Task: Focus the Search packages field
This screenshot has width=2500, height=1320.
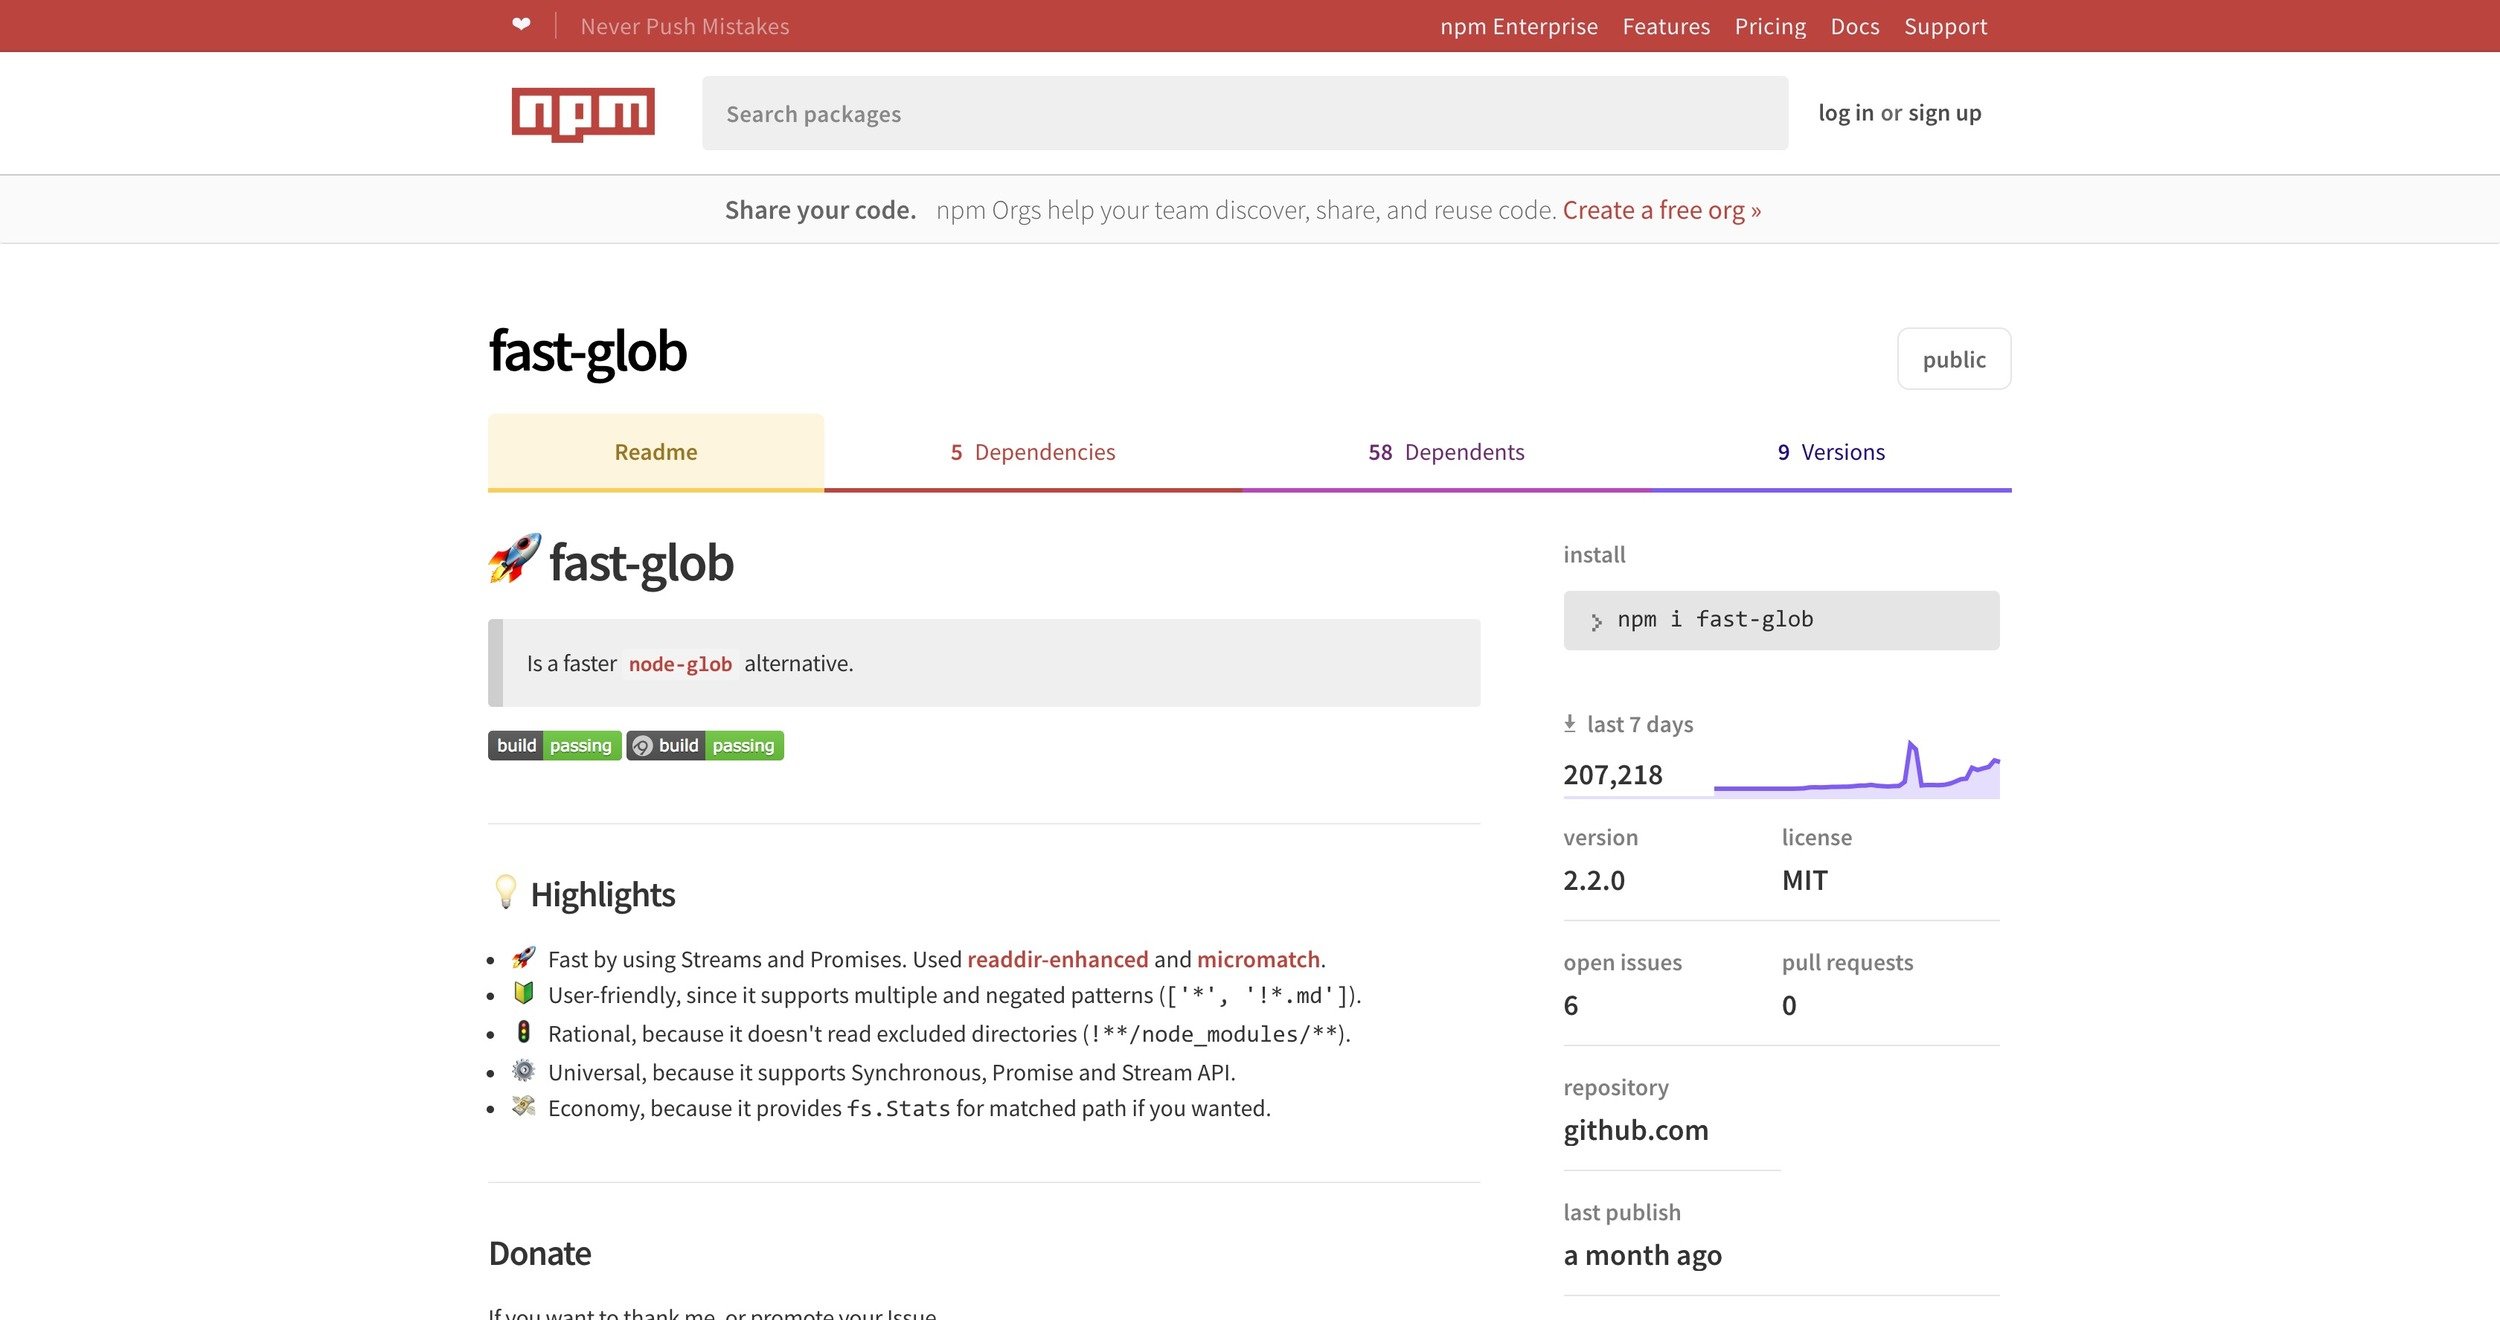Action: (1244, 114)
